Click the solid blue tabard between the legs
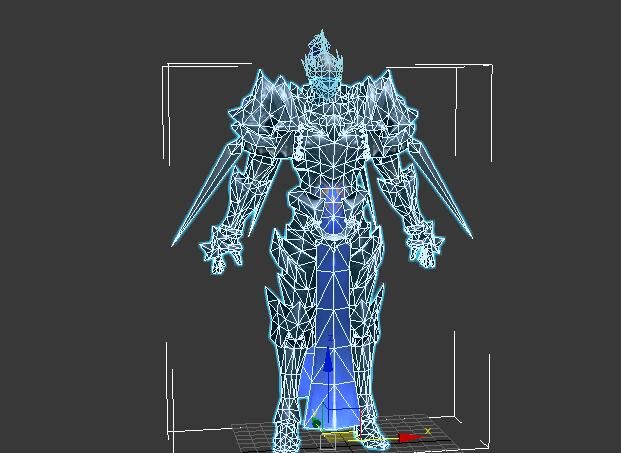The image size is (621, 453). coord(330,300)
